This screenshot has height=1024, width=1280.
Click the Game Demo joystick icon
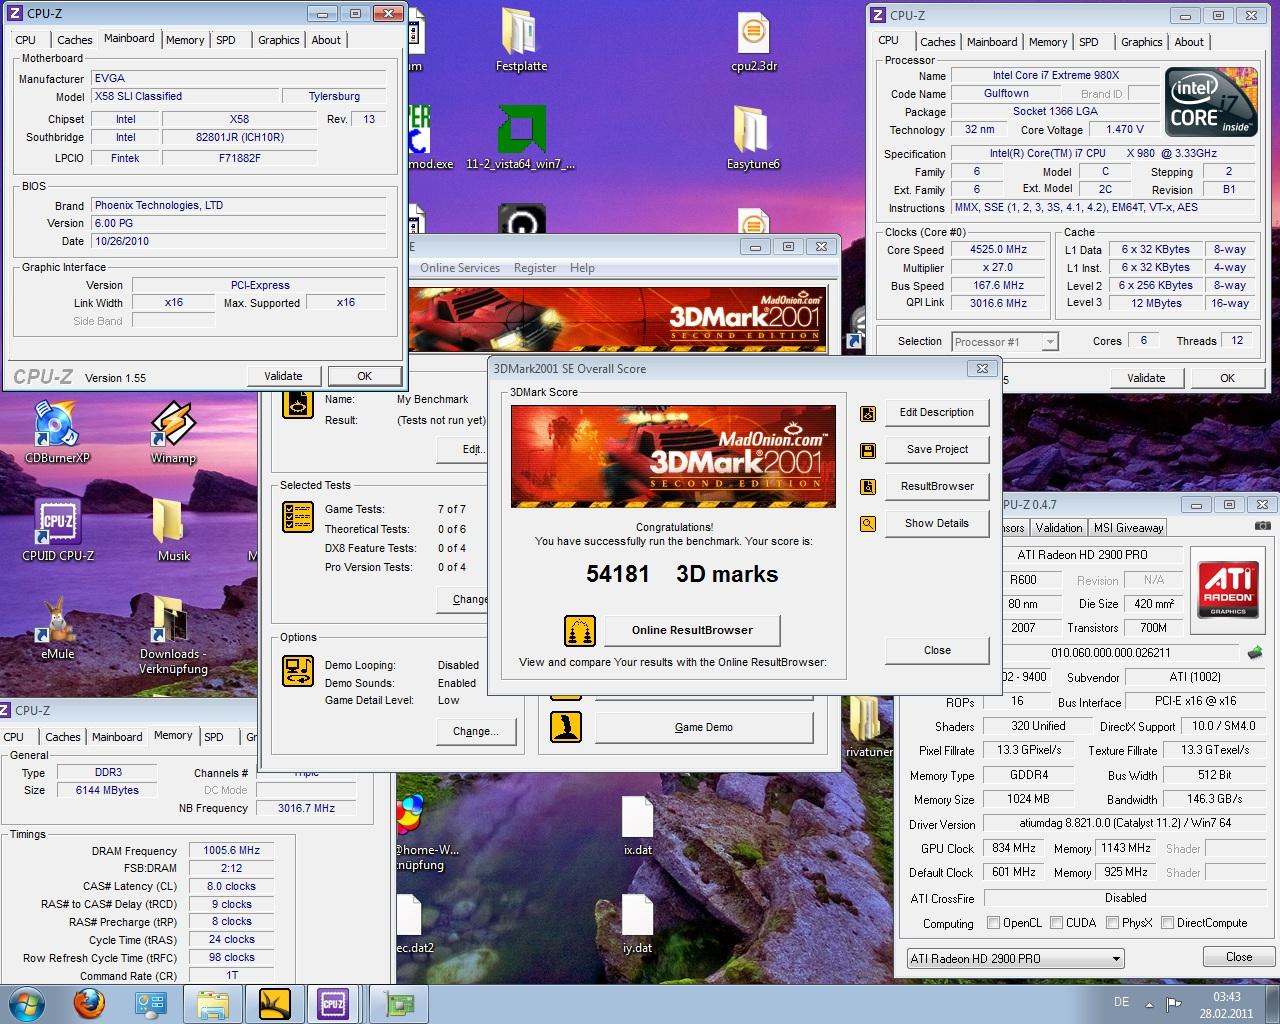(566, 727)
